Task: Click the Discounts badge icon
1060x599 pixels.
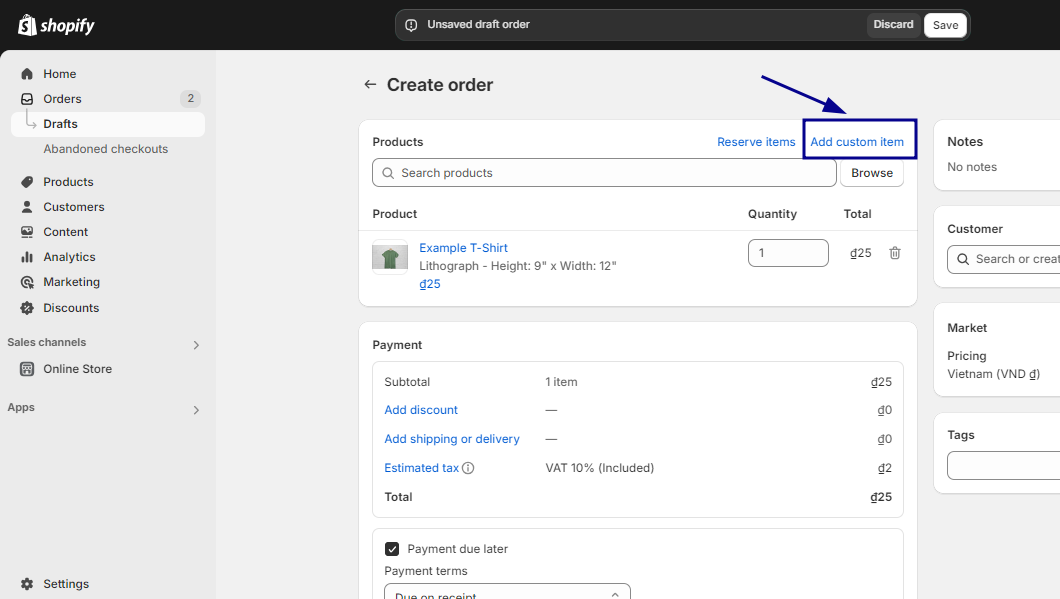Action: 27,308
